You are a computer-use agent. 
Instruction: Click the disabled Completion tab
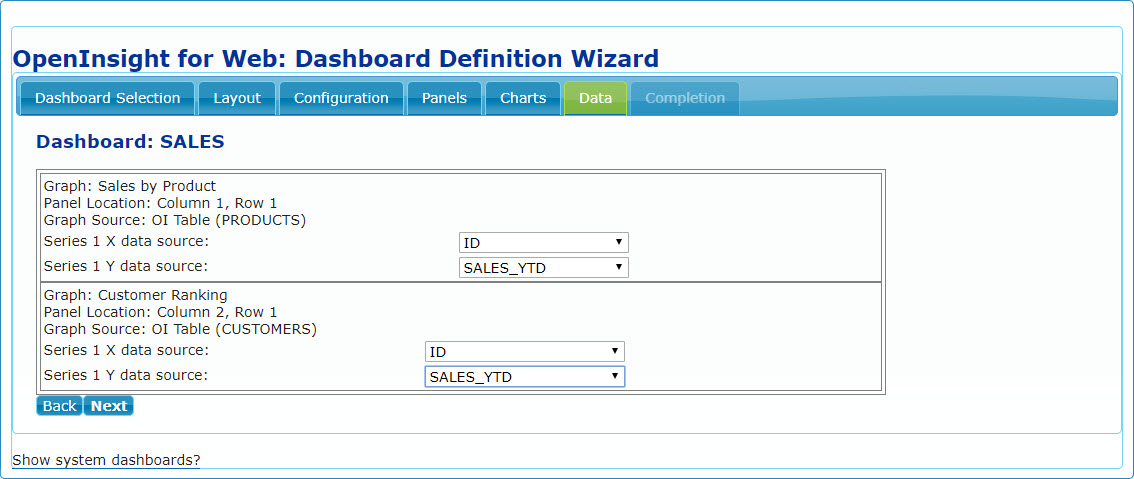tap(685, 98)
